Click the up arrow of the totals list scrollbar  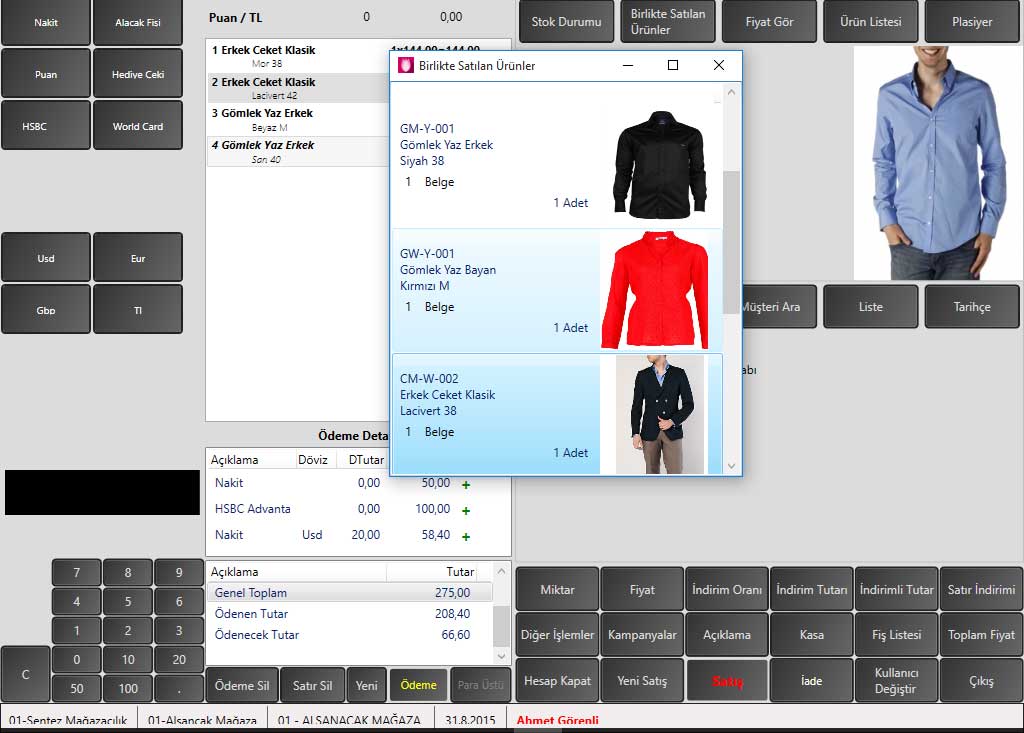[501, 571]
